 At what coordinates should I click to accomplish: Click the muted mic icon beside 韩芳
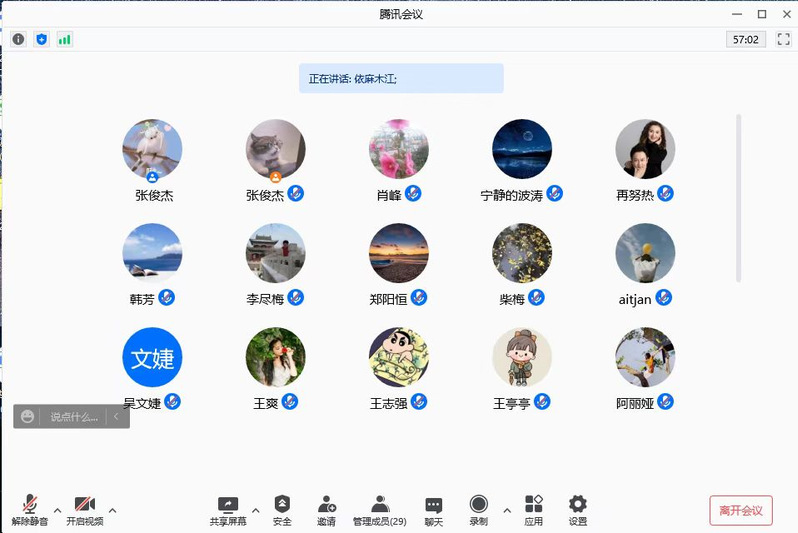coord(166,297)
